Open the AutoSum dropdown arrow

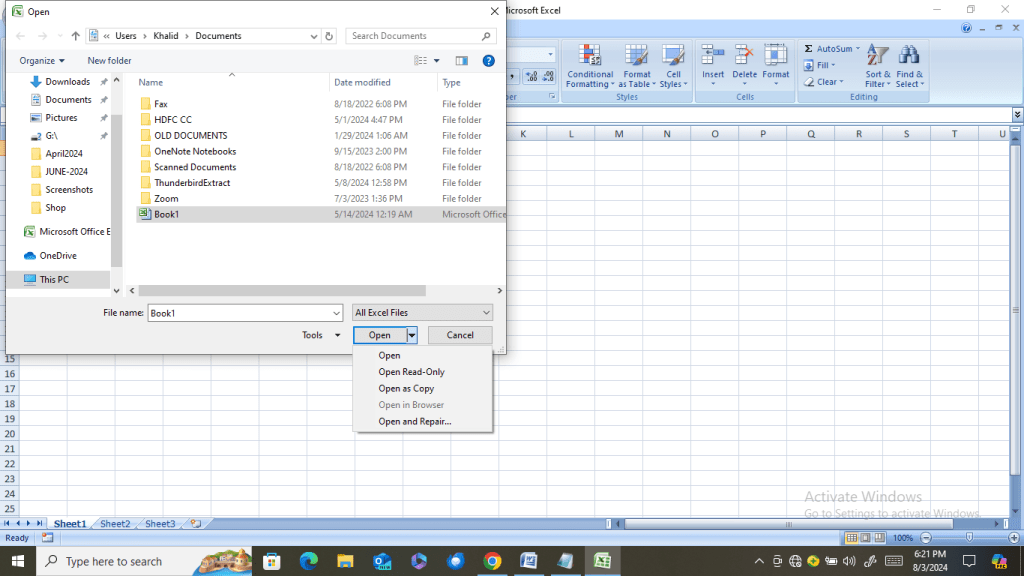857,49
